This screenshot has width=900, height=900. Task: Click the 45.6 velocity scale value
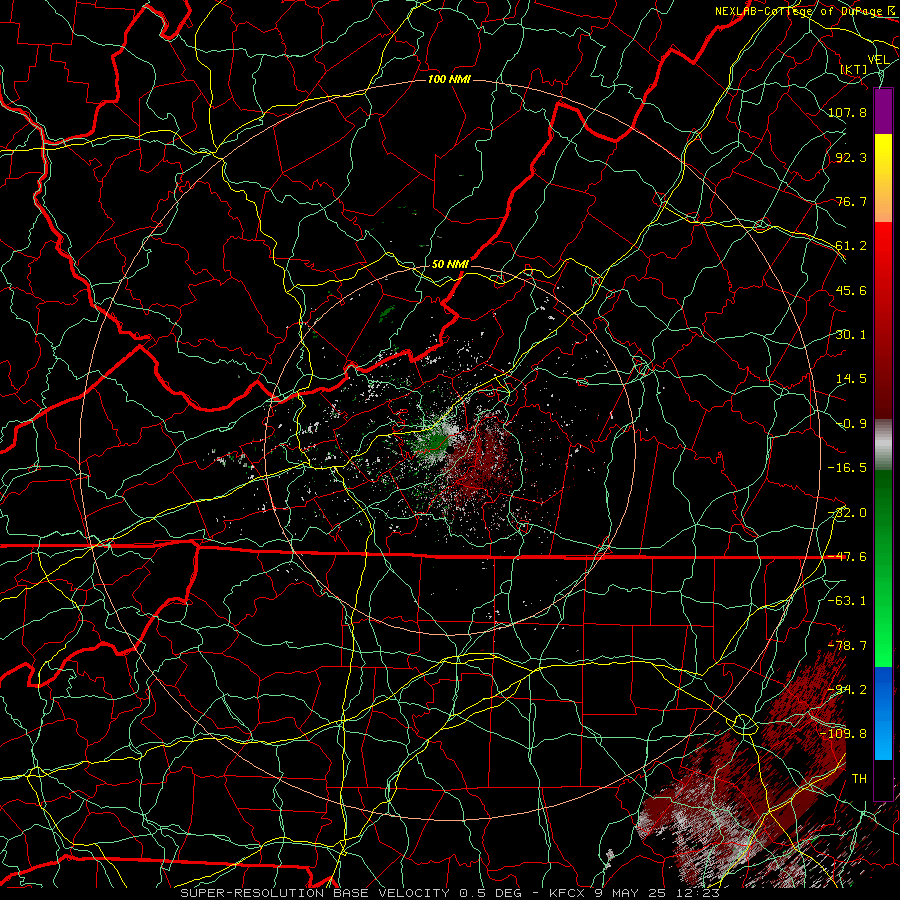click(x=851, y=290)
